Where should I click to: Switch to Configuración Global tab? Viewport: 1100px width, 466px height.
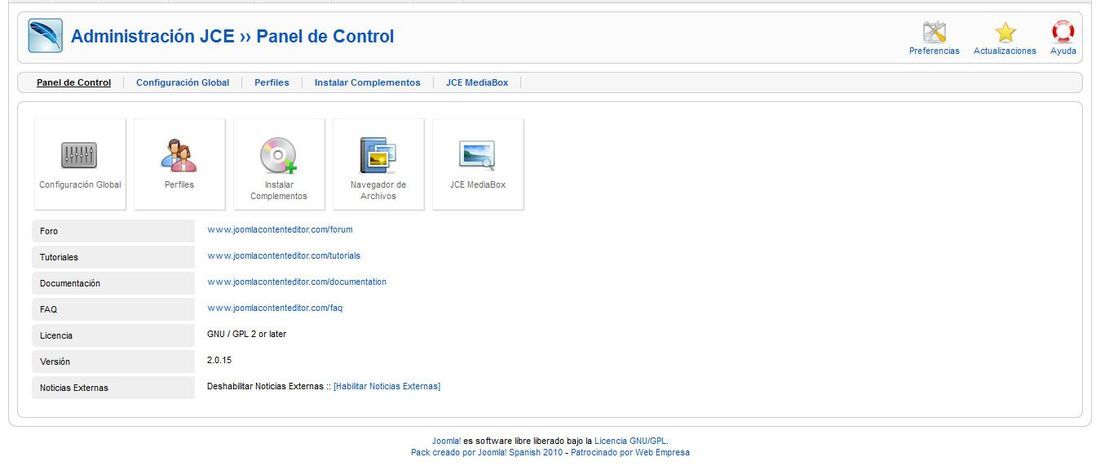tap(182, 82)
